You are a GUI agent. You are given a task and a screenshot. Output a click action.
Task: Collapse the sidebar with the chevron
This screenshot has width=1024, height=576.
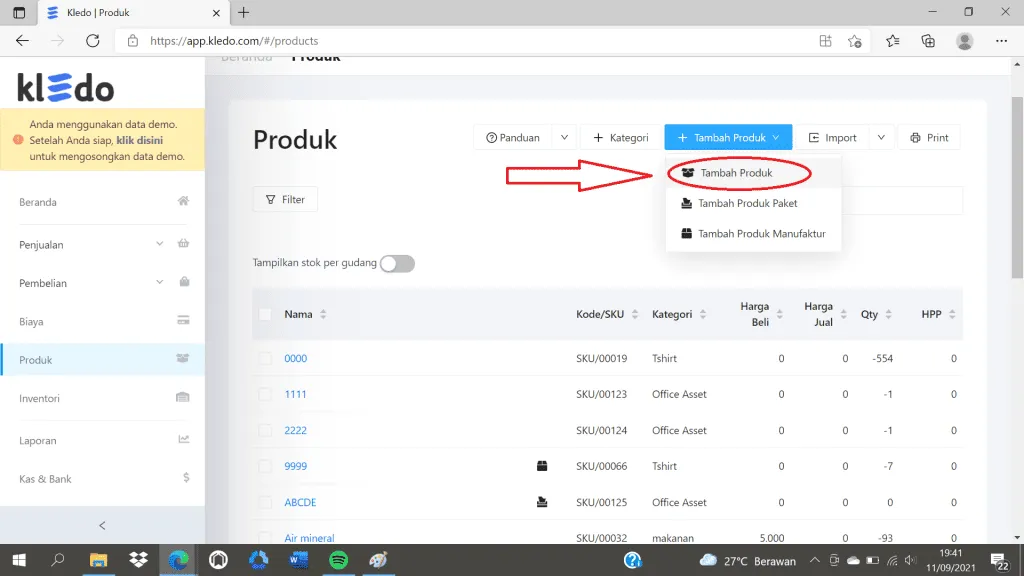coord(101,525)
